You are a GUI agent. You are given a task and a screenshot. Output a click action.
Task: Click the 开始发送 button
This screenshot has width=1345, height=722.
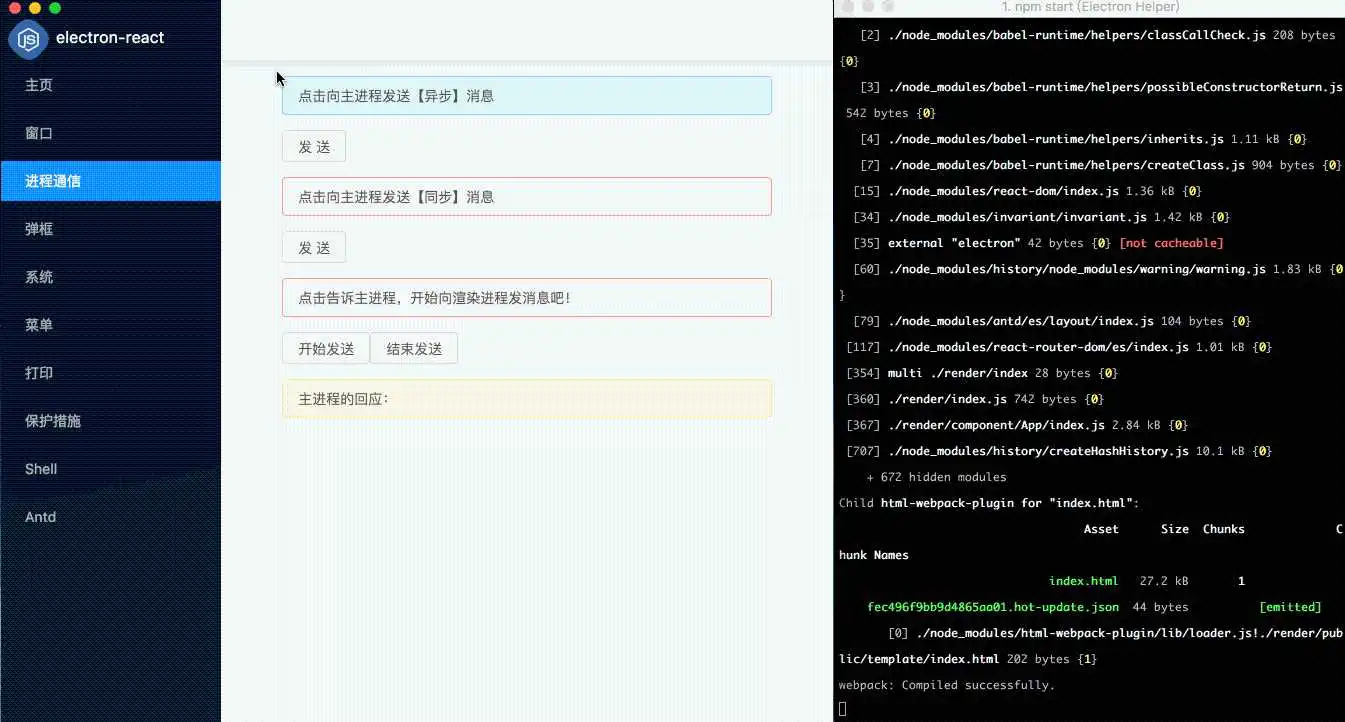(326, 348)
